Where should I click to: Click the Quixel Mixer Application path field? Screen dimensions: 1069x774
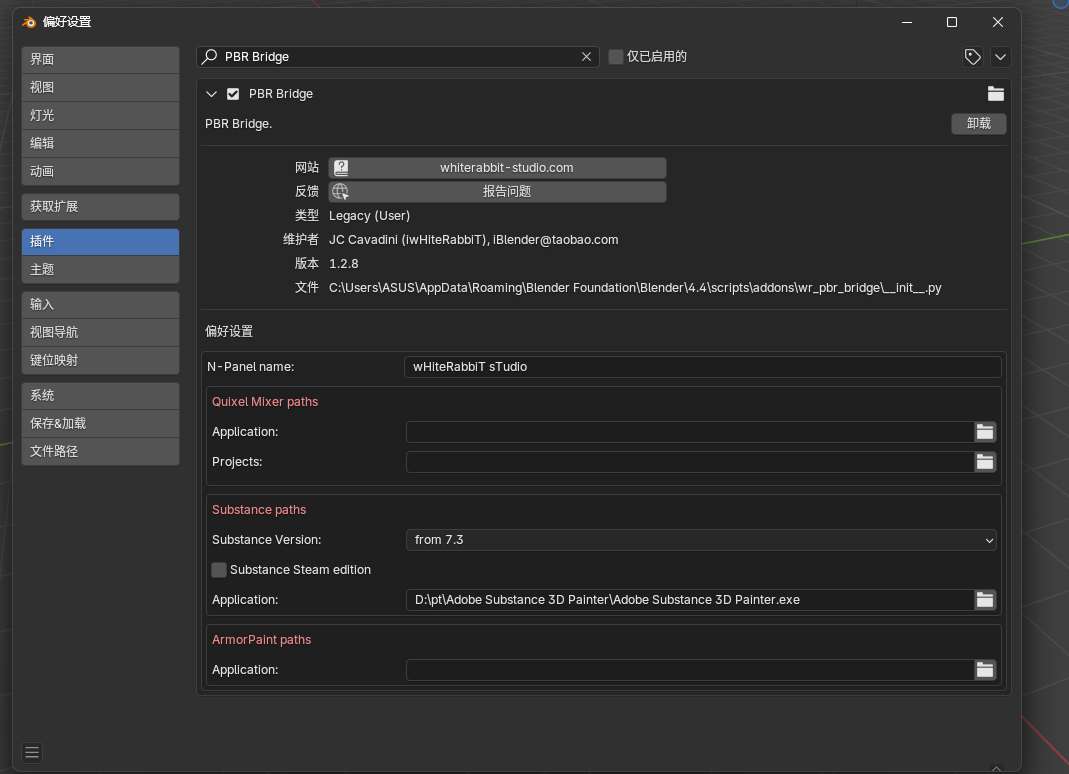pyautogui.click(x=690, y=432)
